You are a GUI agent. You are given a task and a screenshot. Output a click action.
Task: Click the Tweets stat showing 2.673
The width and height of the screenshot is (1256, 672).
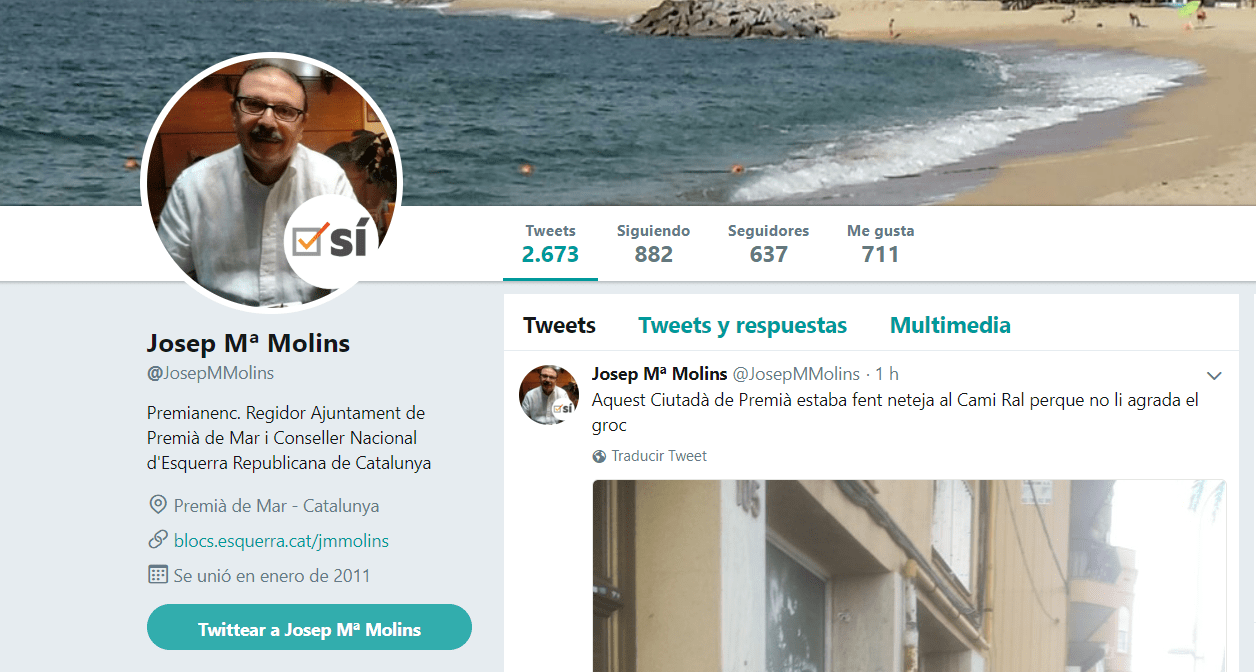(x=550, y=243)
